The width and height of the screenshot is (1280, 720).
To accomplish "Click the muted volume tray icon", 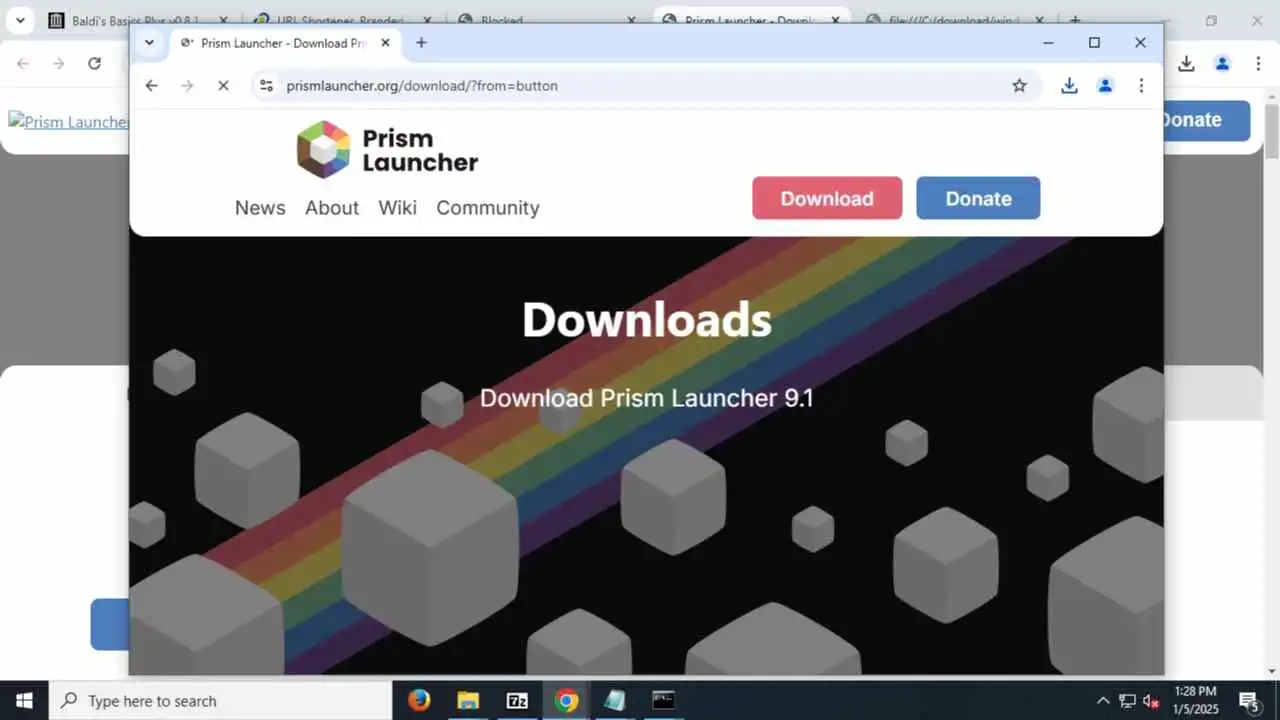I will (1151, 700).
